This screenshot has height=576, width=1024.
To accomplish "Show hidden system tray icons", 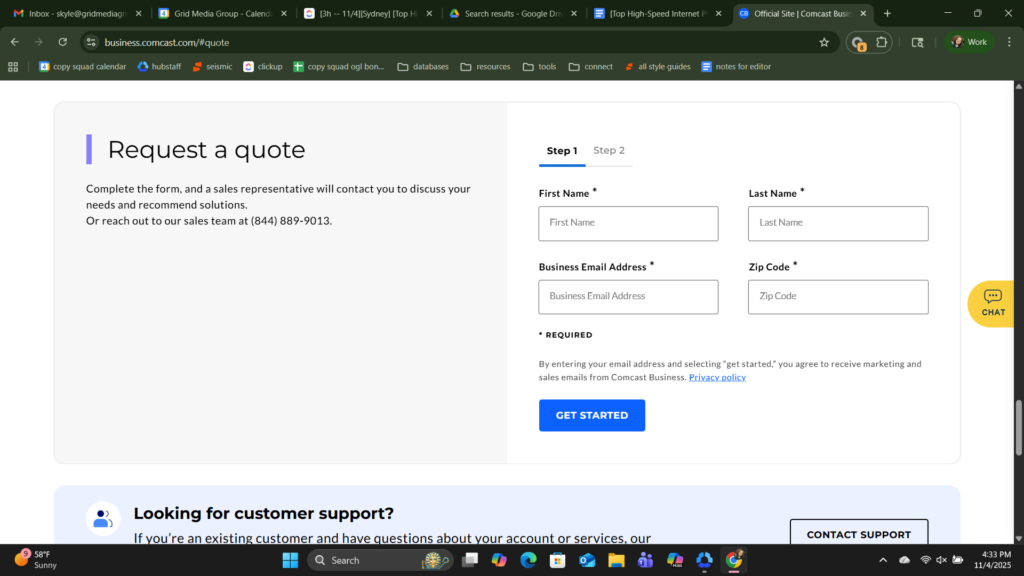I will (882, 560).
